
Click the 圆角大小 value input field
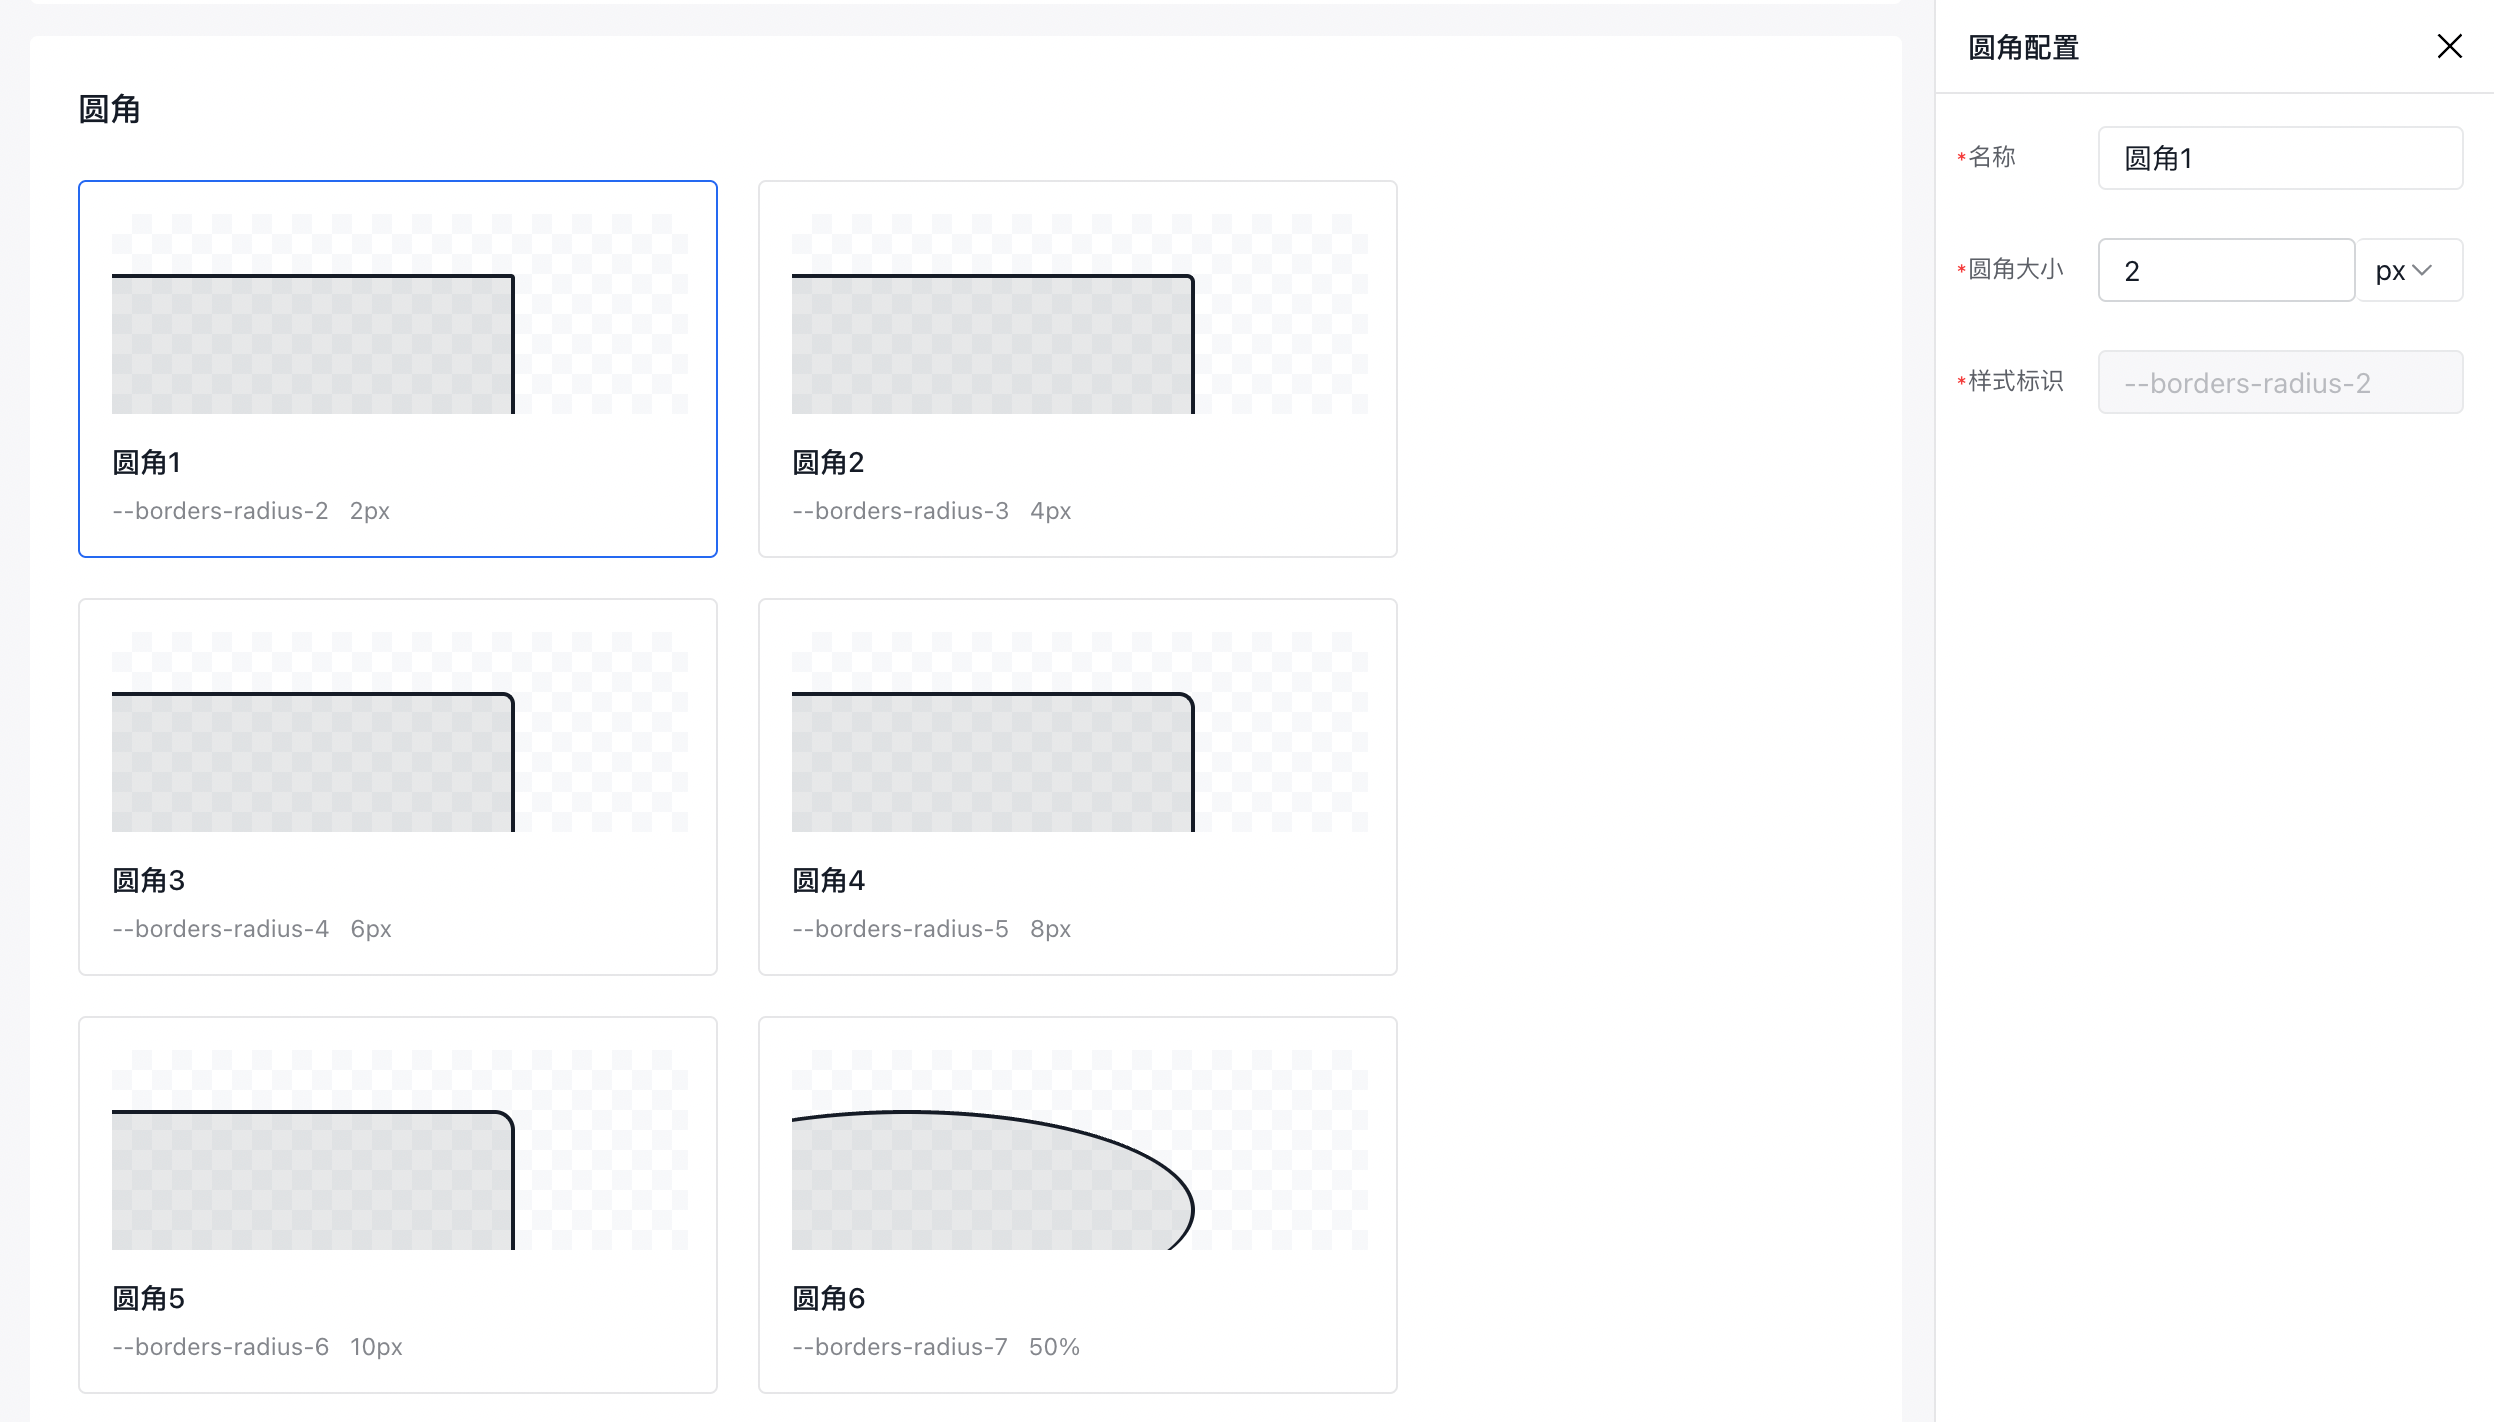[x=2225, y=270]
